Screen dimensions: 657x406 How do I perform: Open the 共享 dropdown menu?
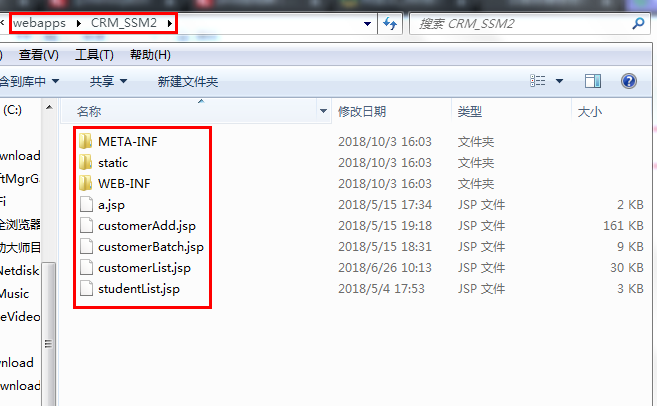pyautogui.click(x=108, y=81)
